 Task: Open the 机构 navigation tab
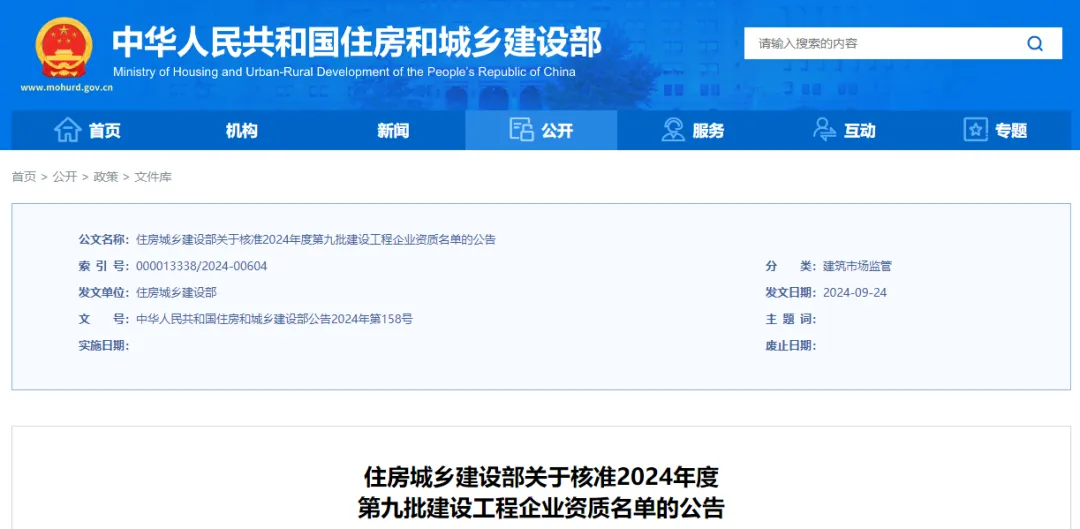pos(241,130)
